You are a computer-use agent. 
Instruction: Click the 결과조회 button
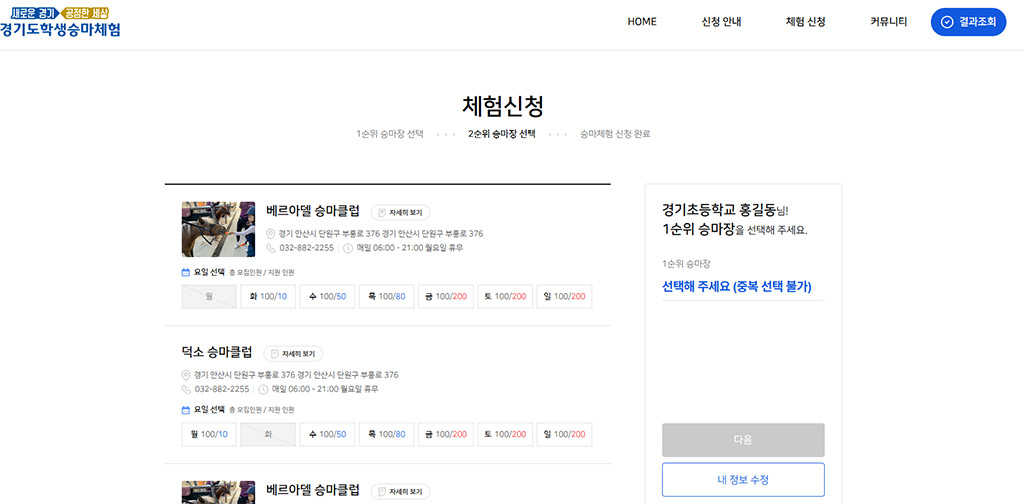click(x=968, y=22)
